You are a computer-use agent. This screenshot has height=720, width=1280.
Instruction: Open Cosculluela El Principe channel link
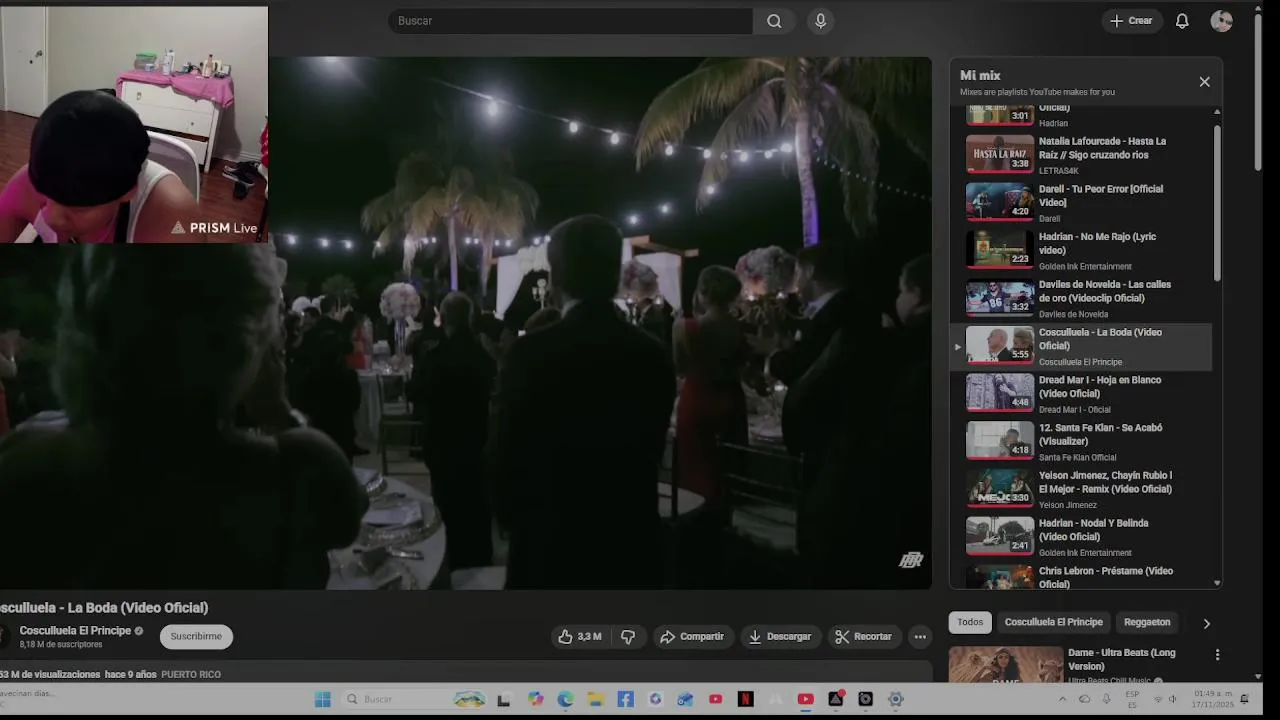click(75, 631)
